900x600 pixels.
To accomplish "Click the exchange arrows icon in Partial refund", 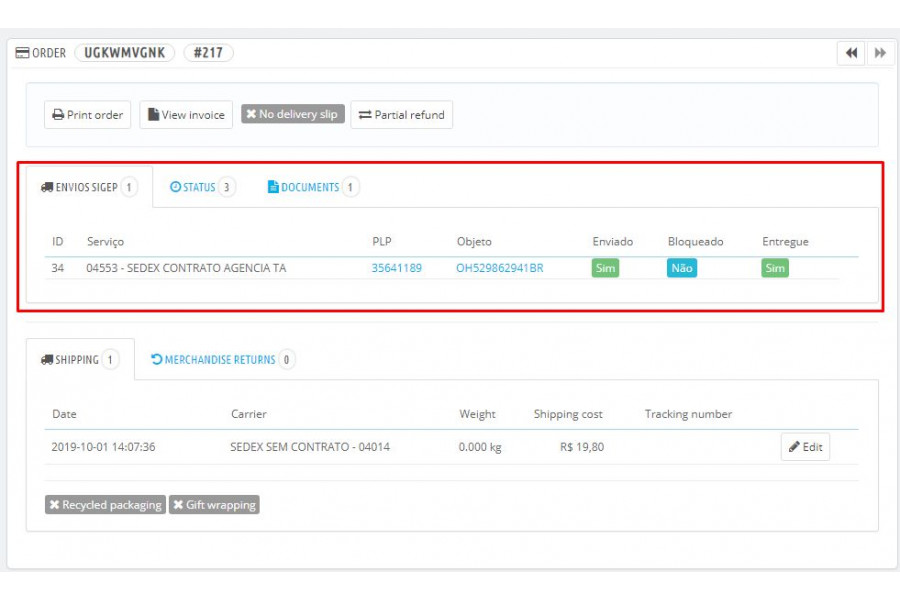I will point(365,115).
